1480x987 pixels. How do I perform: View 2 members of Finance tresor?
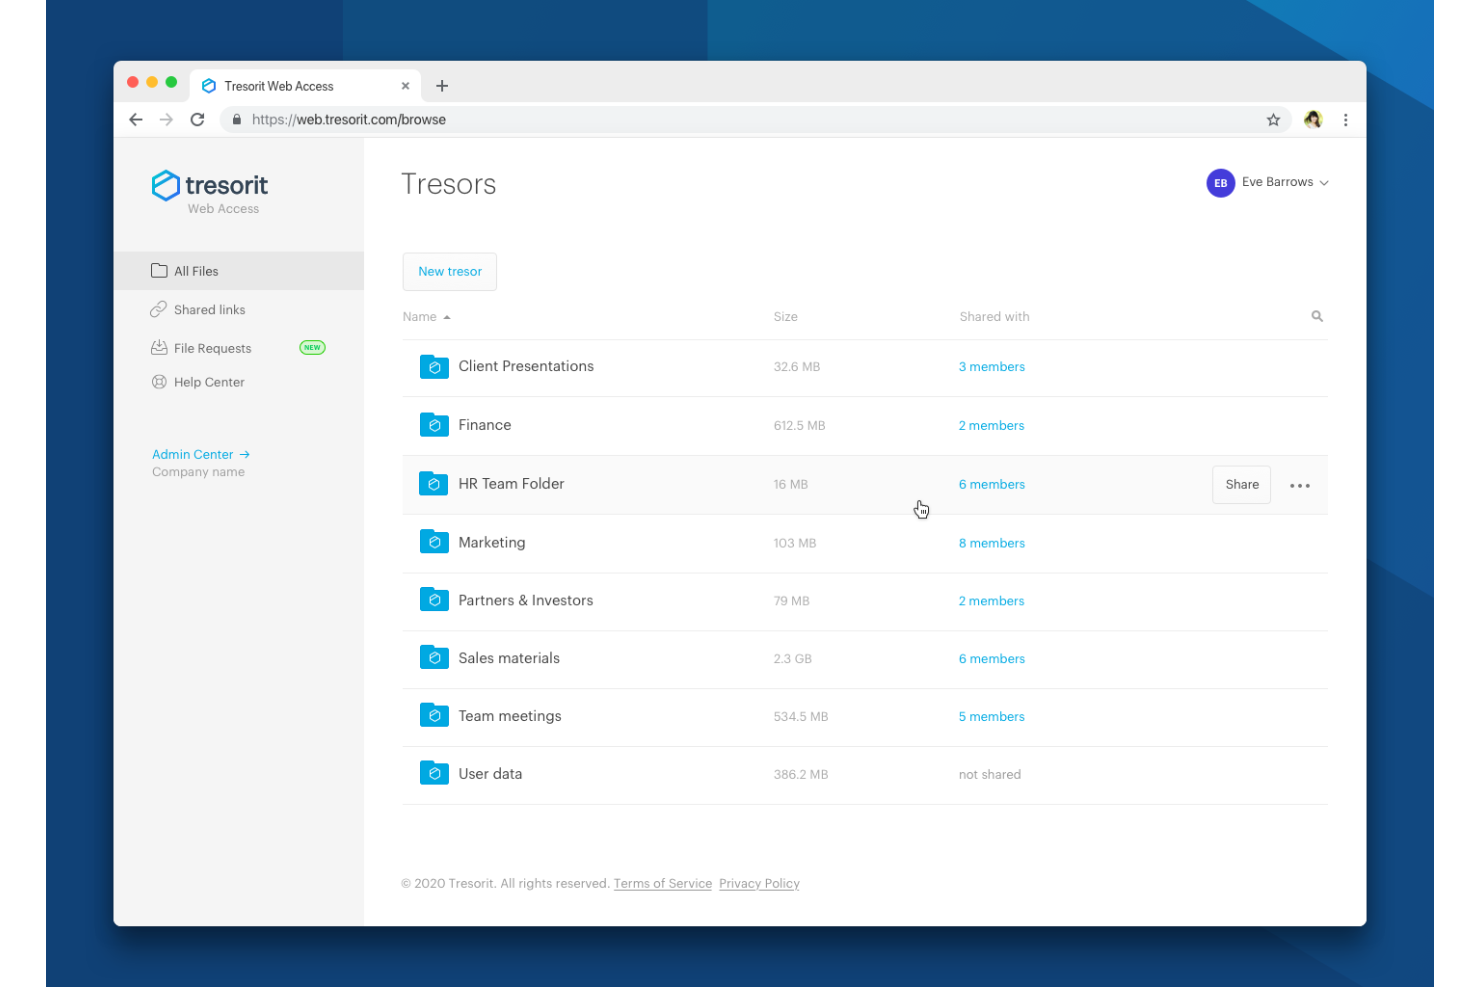(x=992, y=426)
